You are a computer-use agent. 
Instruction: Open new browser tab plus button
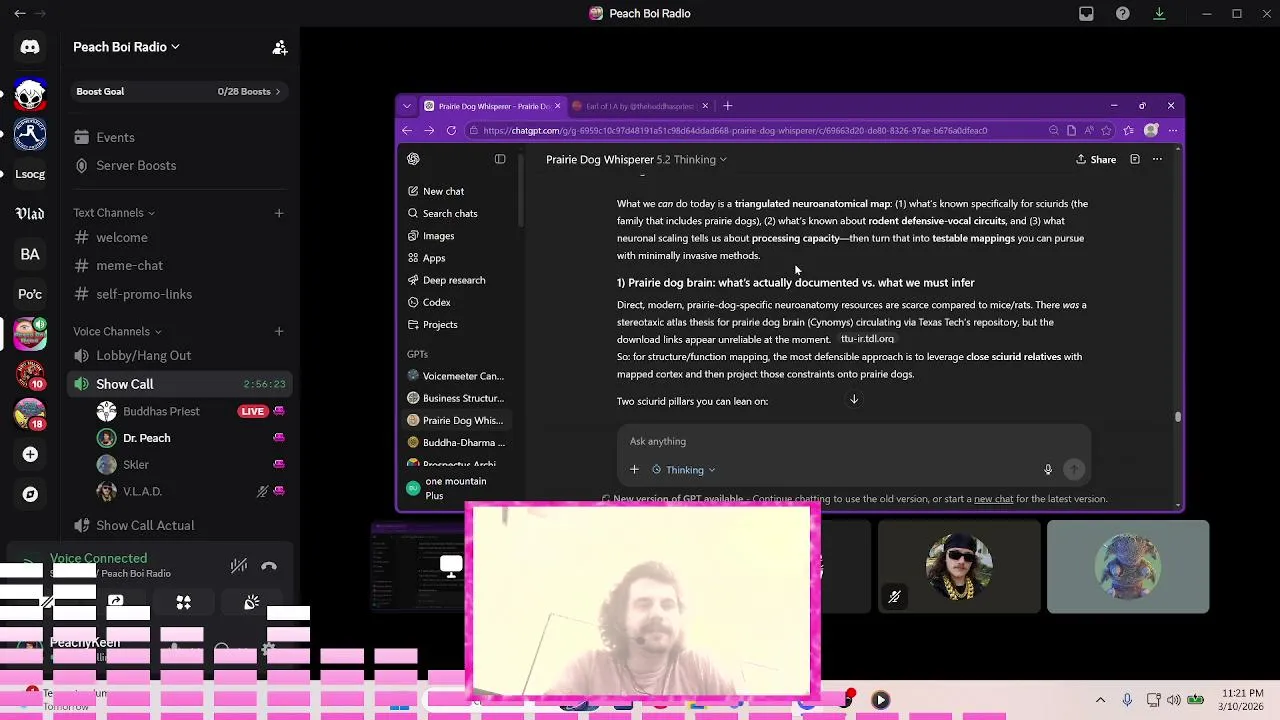727,106
